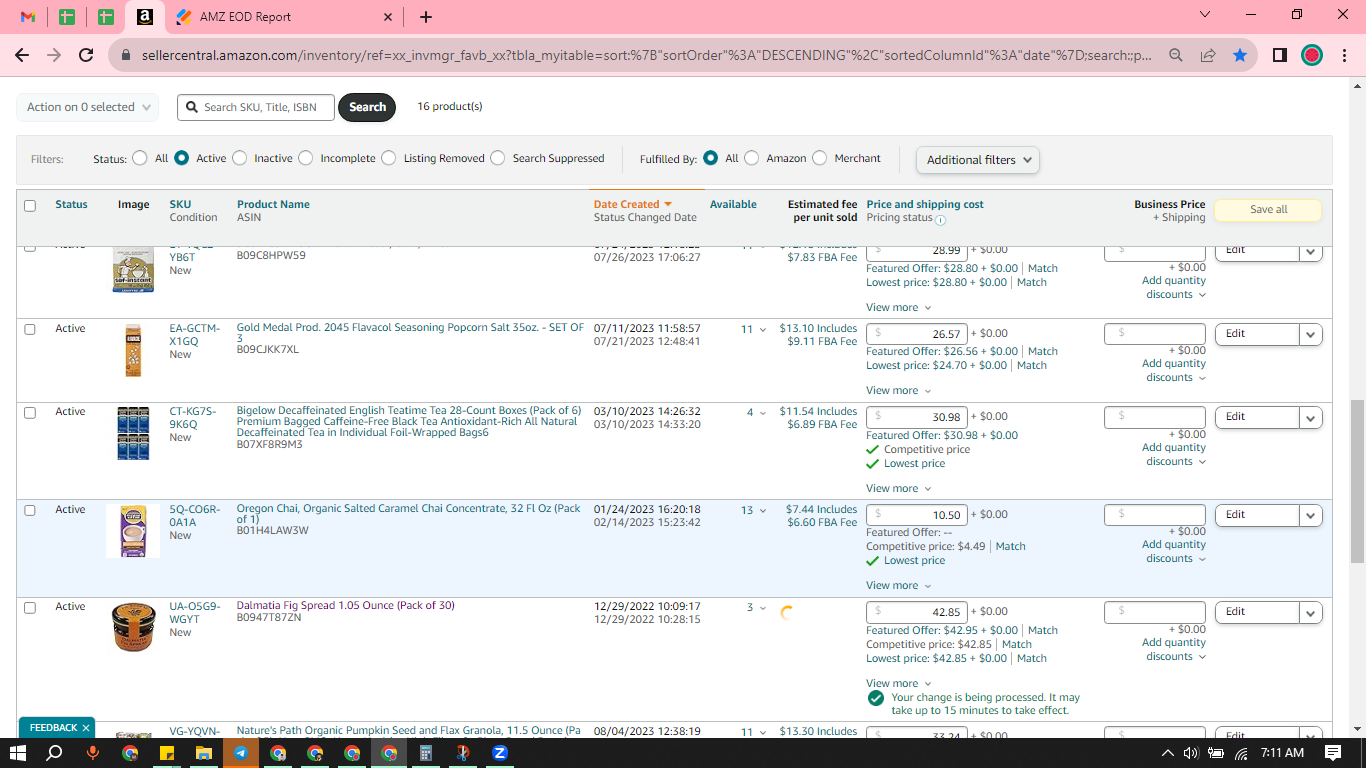This screenshot has height=768, width=1366.
Task: Dismiss the FEEDBACK tab close icon
Action: tap(86, 728)
